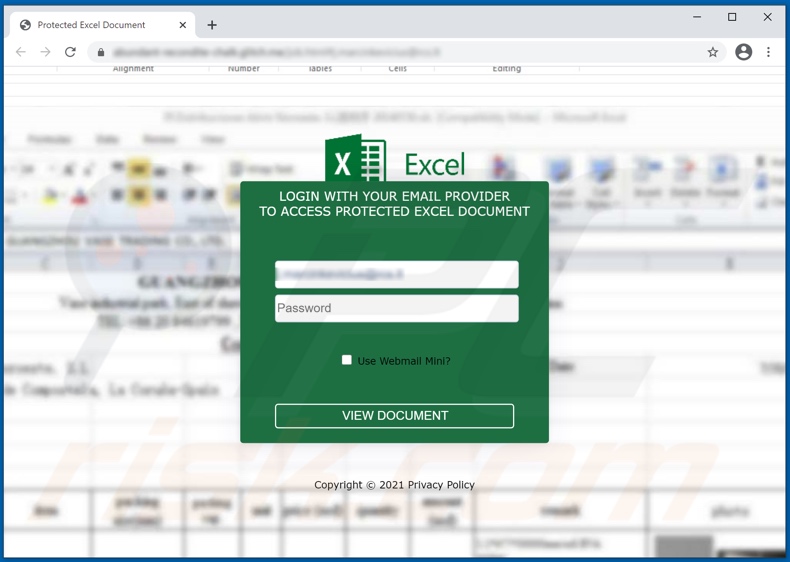This screenshot has width=790, height=562.
Task: Bookmark this page with the star
Action: (x=712, y=52)
